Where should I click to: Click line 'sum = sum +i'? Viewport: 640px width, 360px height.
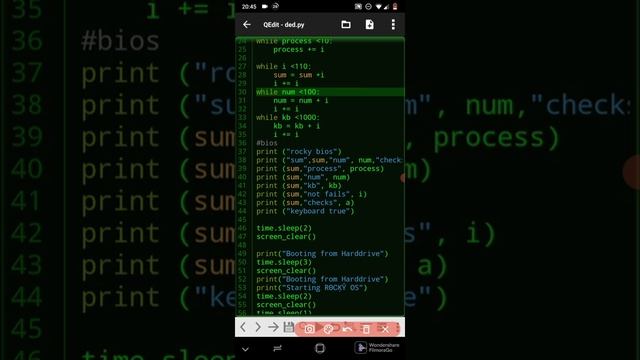299,75
